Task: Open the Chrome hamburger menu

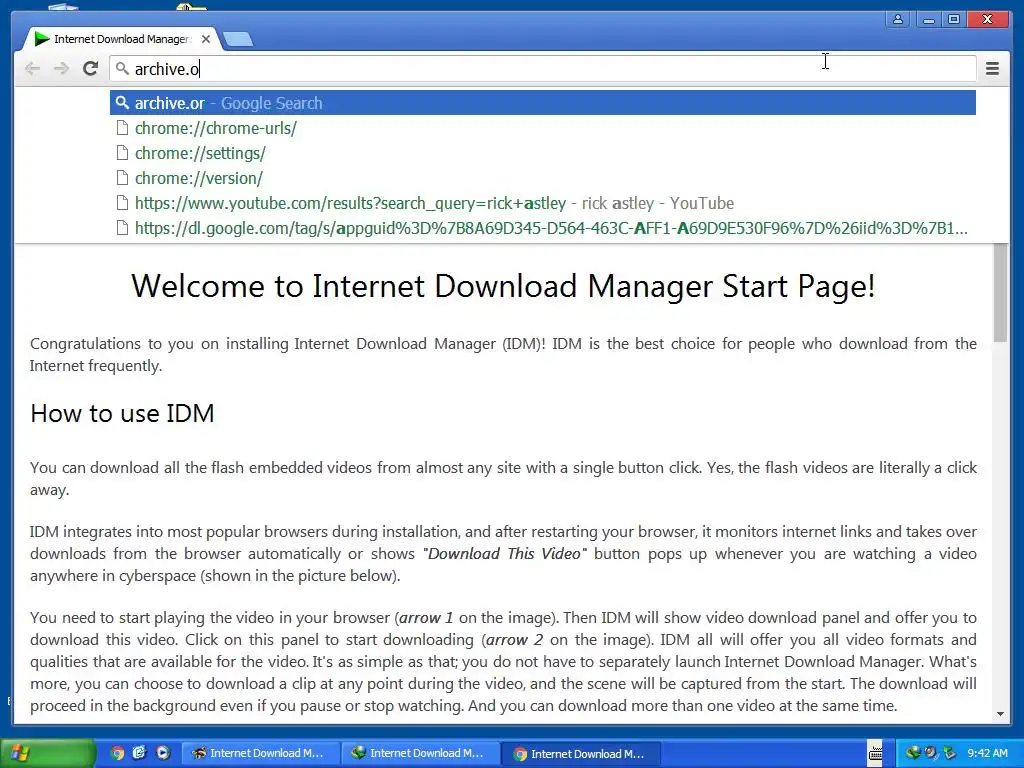Action: click(992, 69)
